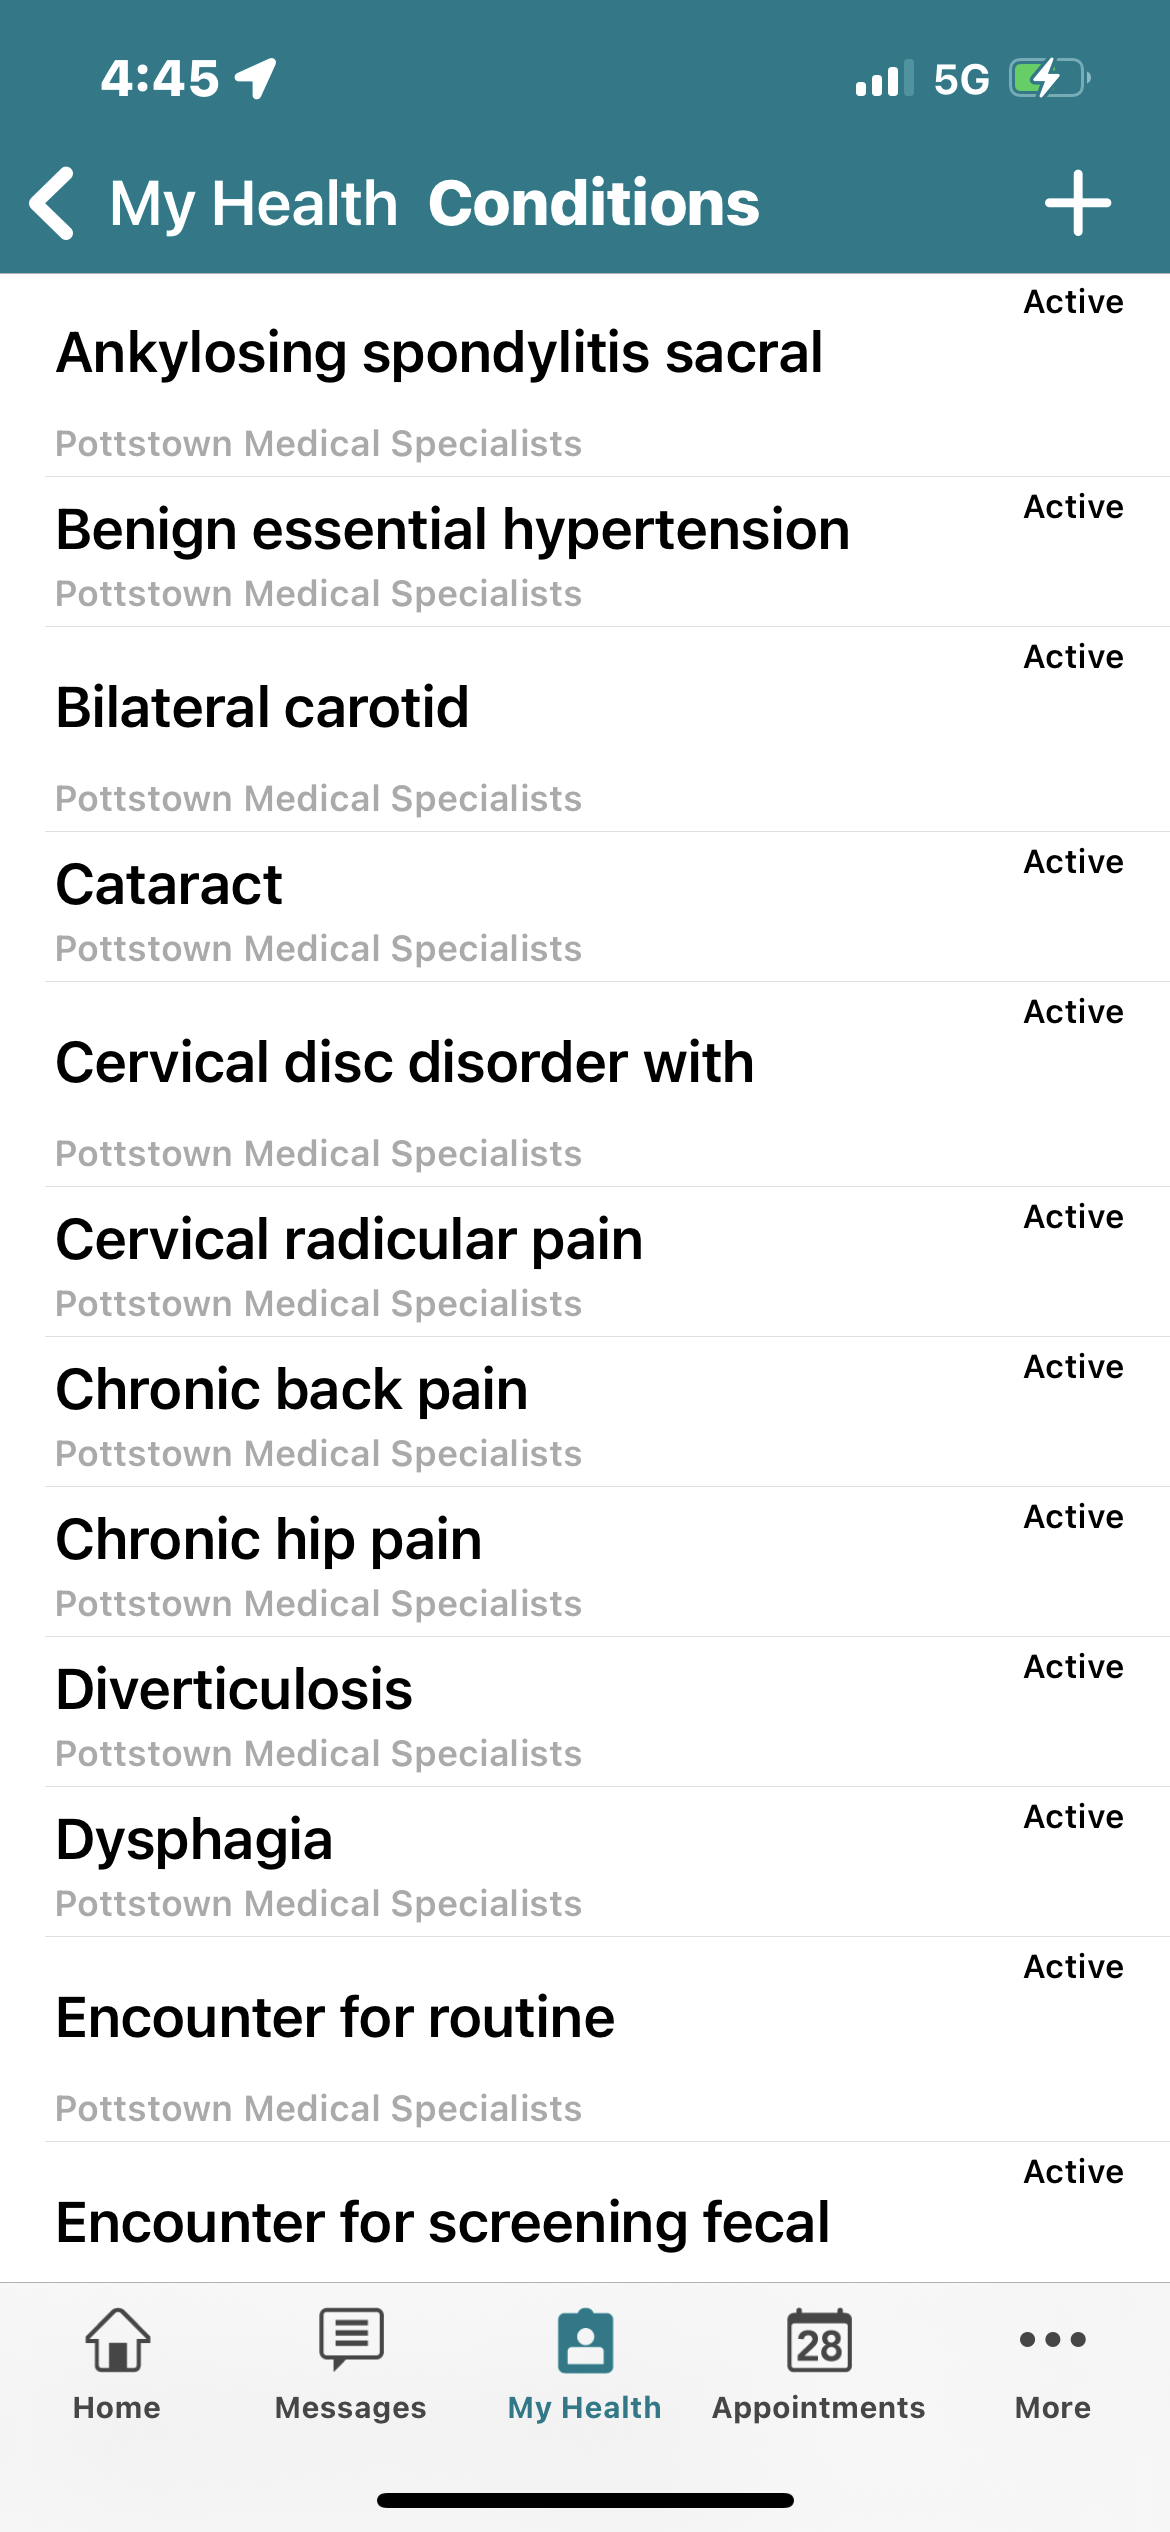Select the Chronic back pain condition
Image resolution: width=1170 pixels, height=2532 pixels.
click(x=291, y=1390)
